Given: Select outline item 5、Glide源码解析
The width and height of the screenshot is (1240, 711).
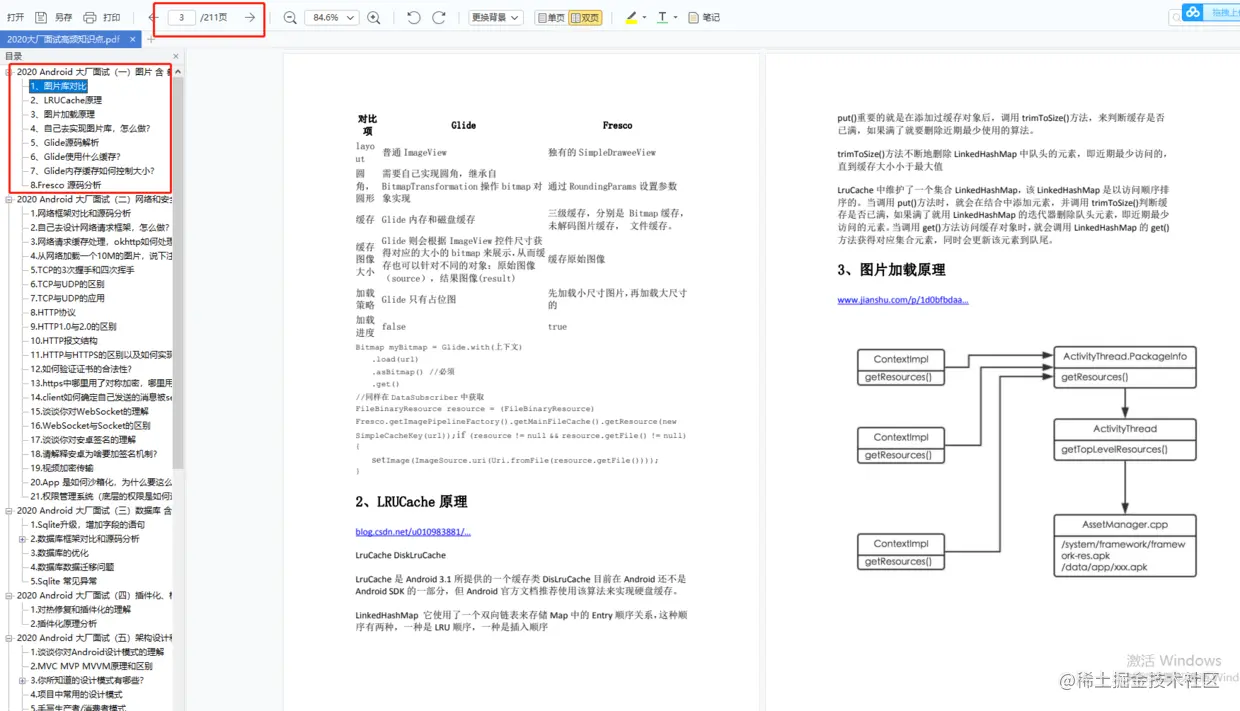Looking at the screenshot, I should click(64, 142).
